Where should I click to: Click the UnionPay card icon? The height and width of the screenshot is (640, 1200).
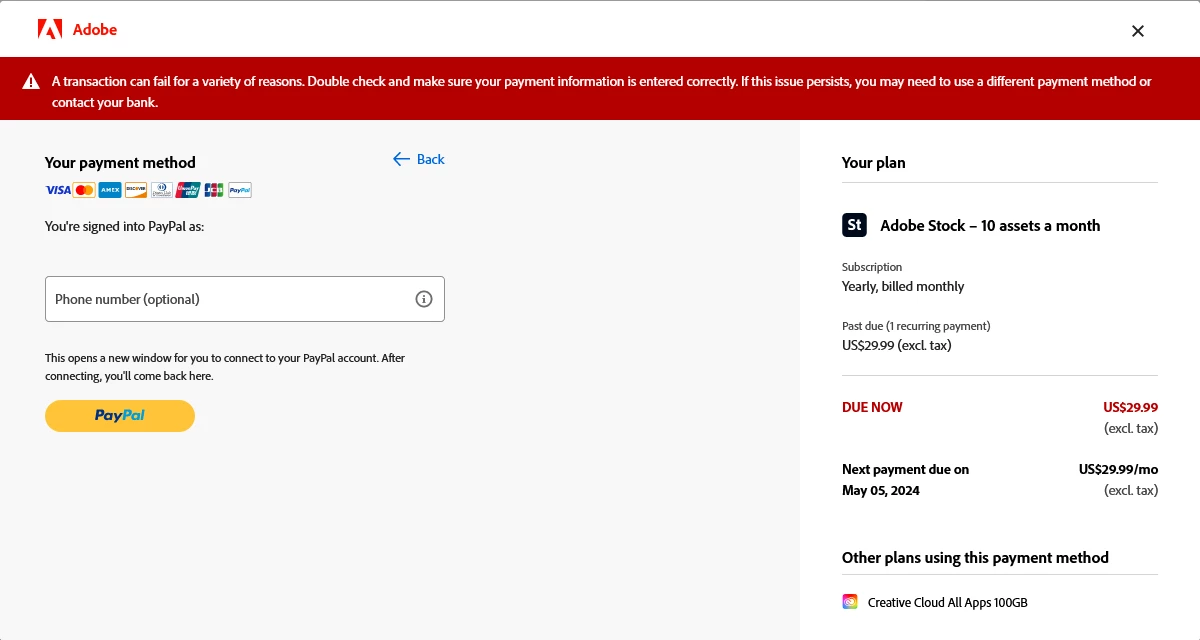coord(188,190)
